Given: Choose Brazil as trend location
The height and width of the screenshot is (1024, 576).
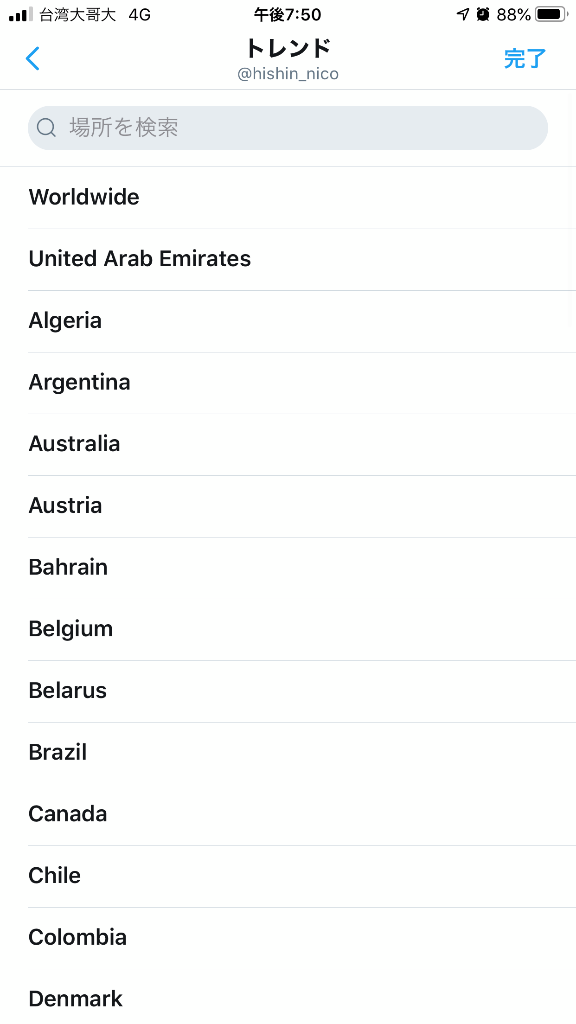Looking at the screenshot, I should click(x=288, y=753).
